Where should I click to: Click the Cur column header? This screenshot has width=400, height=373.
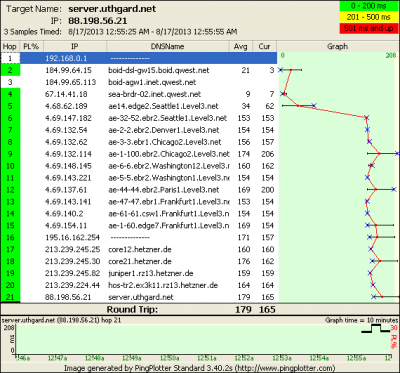click(264, 47)
